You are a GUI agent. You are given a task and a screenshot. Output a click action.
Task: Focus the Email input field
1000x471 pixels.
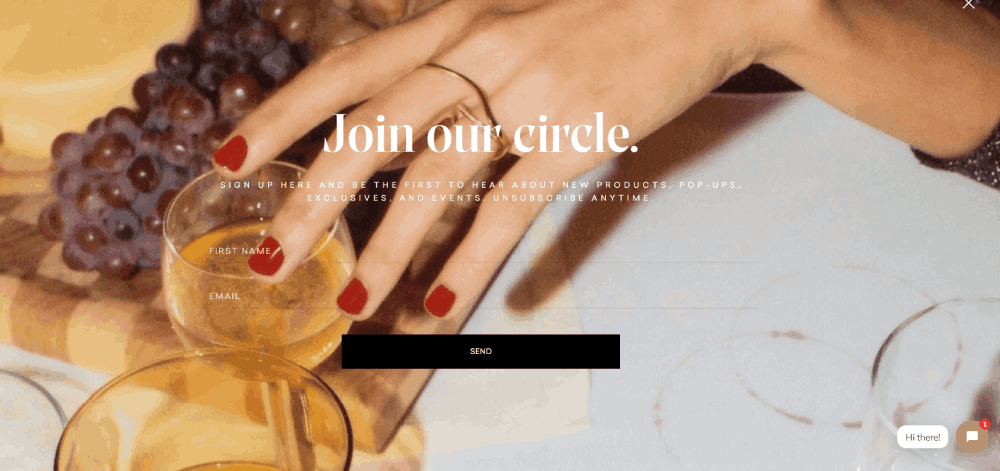pyautogui.click(x=483, y=296)
